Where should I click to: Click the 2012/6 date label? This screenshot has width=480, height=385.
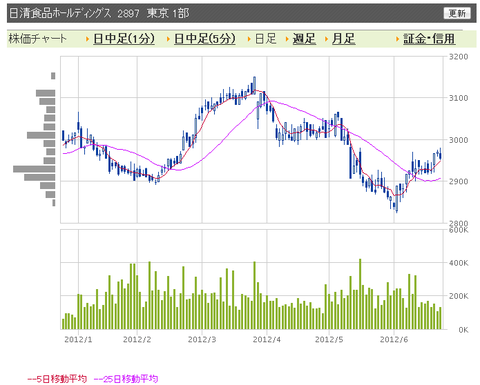[x=394, y=340]
